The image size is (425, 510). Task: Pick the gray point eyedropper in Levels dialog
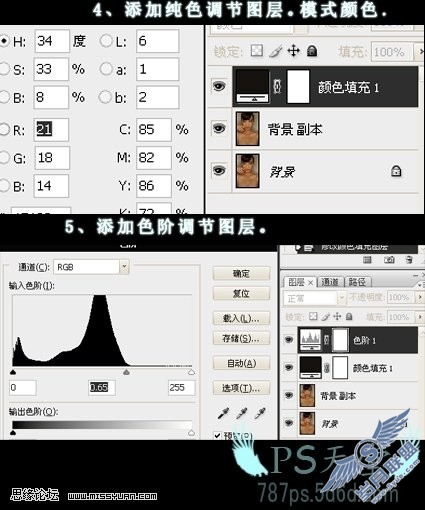[x=241, y=413]
